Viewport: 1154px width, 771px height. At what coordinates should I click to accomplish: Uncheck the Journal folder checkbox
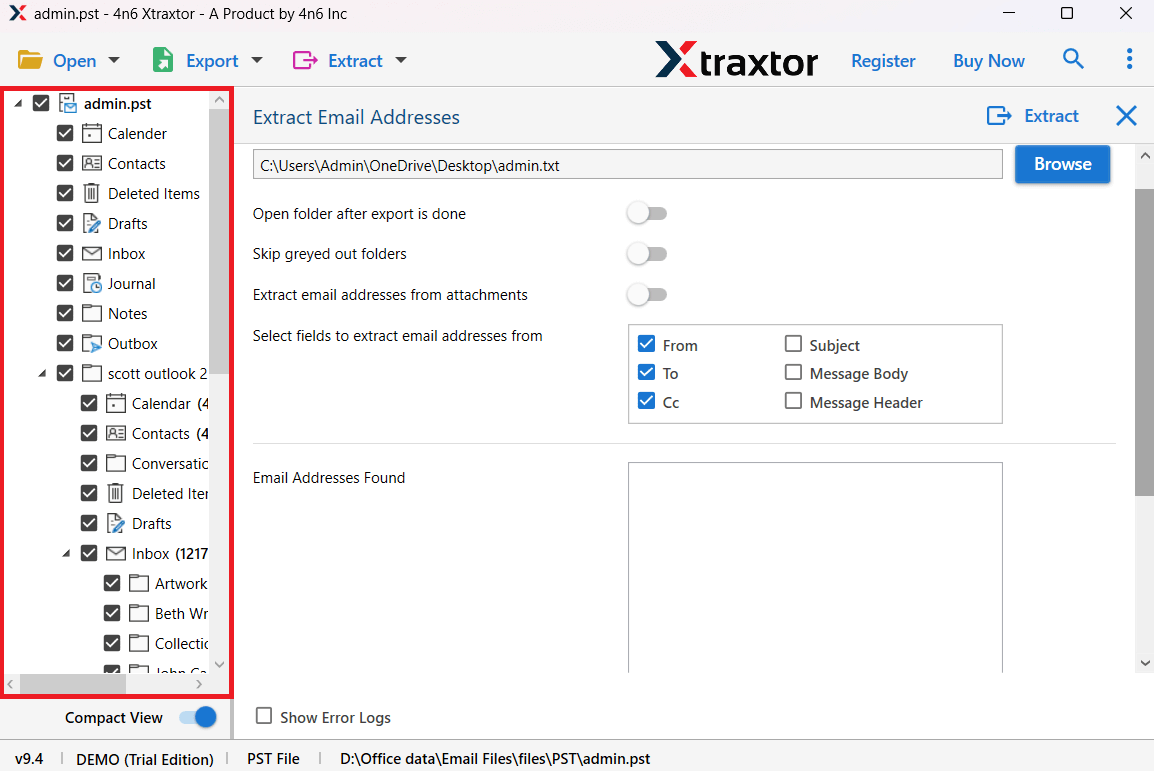click(x=65, y=283)
